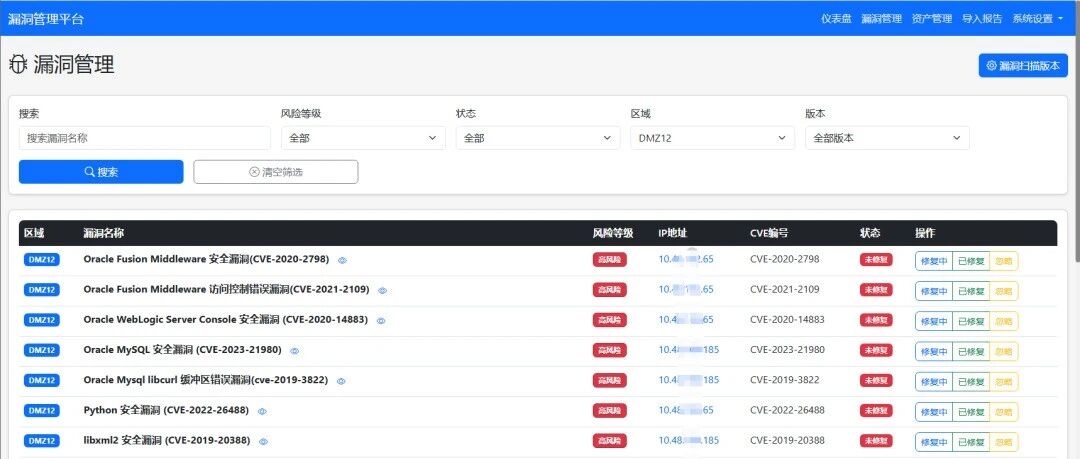Click 未修复 badge in CVE-2019-3822 row
This screenshot has width=1080, height=459.
point(876,380)
